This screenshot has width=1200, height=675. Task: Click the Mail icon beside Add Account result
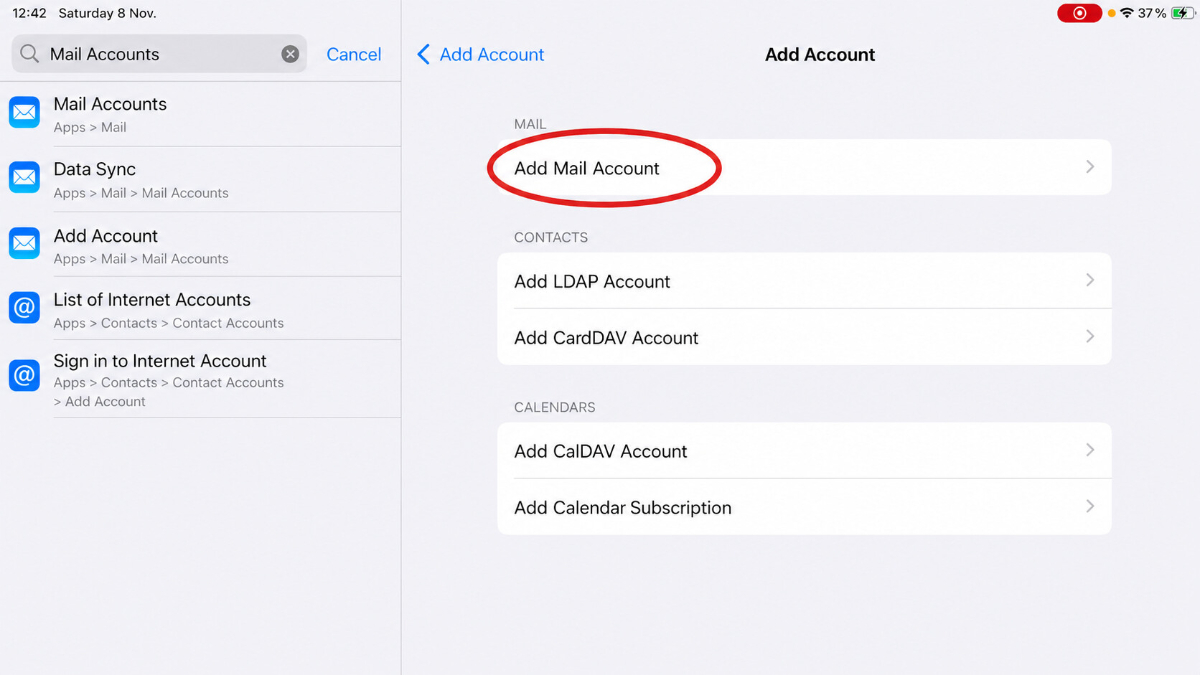24,243
